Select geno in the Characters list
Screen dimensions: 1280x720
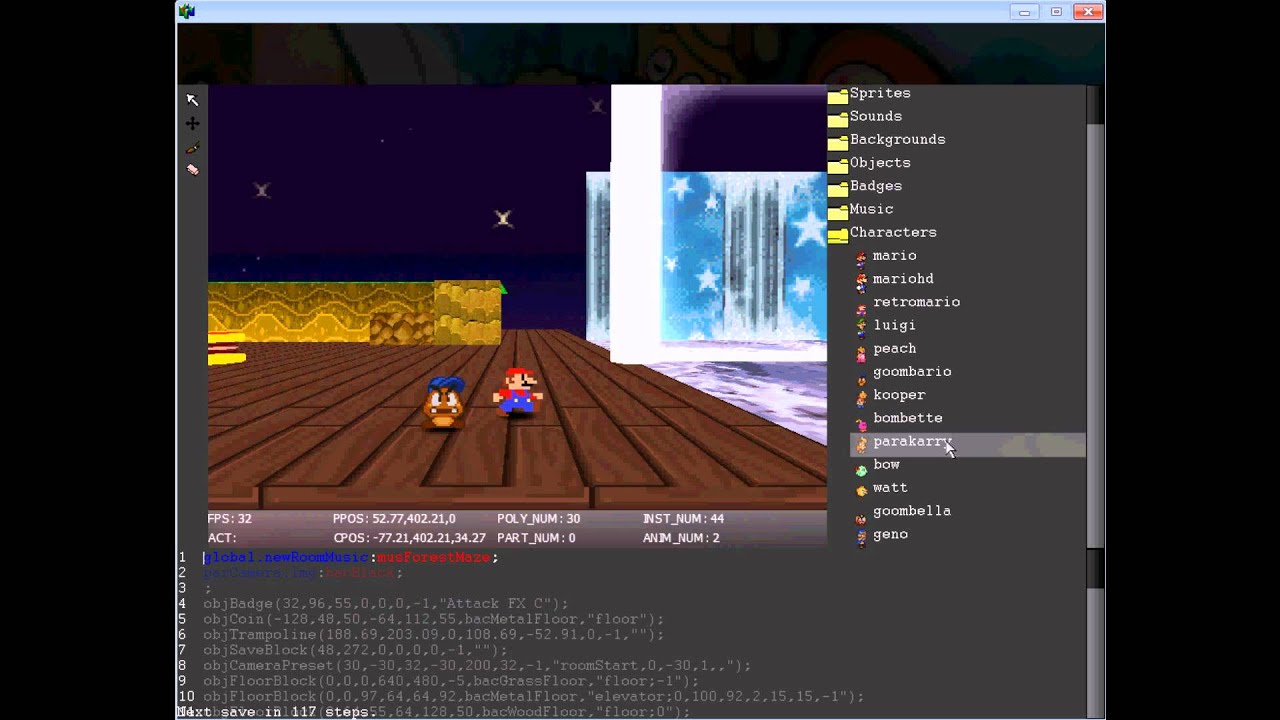tap(890, 534)
